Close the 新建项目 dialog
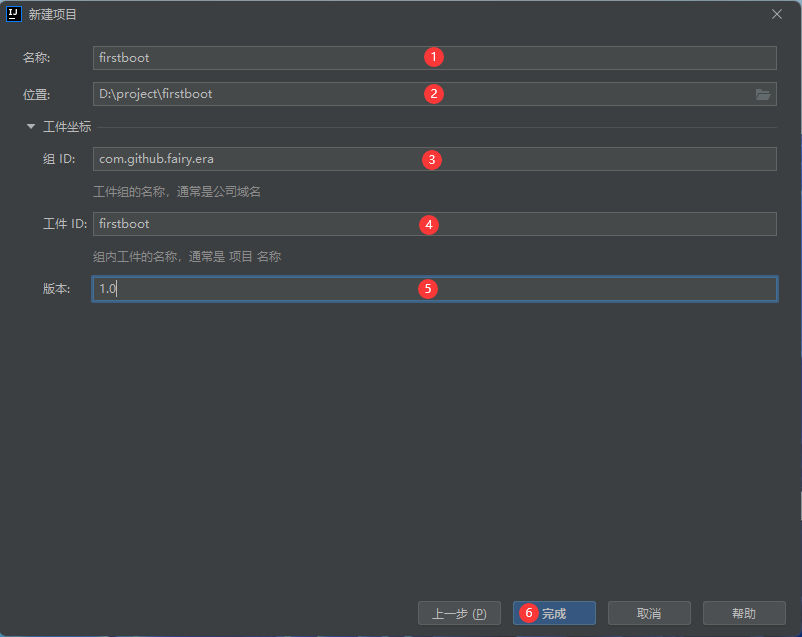Viewport: 802px width, 637px height. tap(777, 14)
